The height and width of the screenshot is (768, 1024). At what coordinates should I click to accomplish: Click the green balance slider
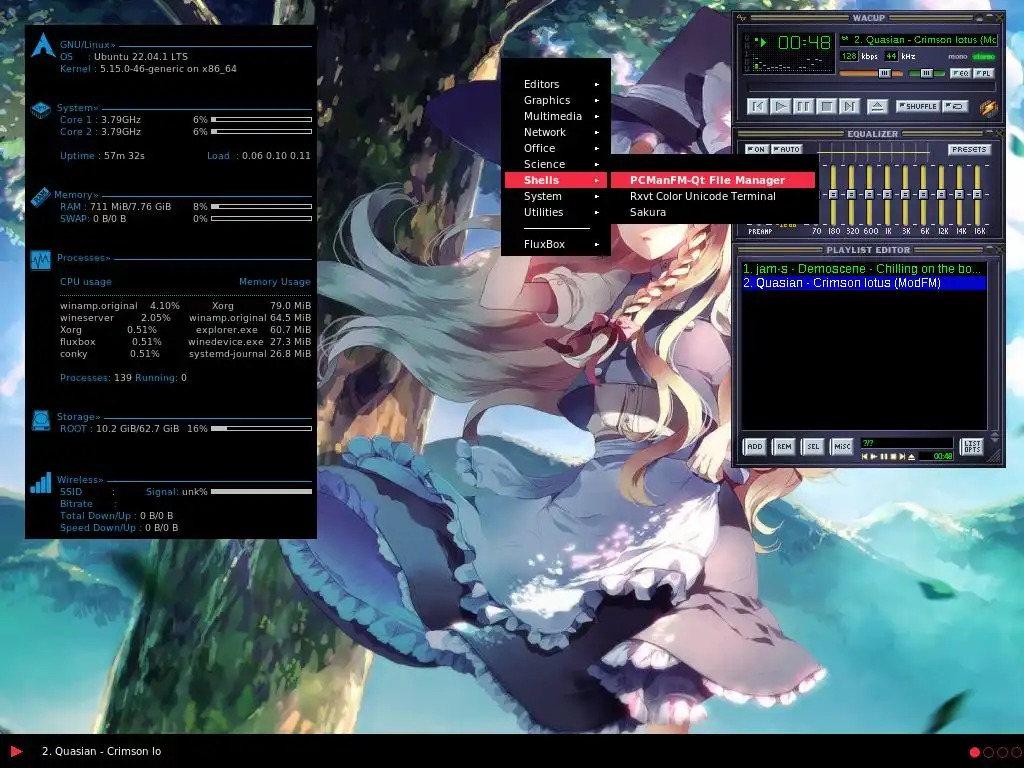(926, 74)
